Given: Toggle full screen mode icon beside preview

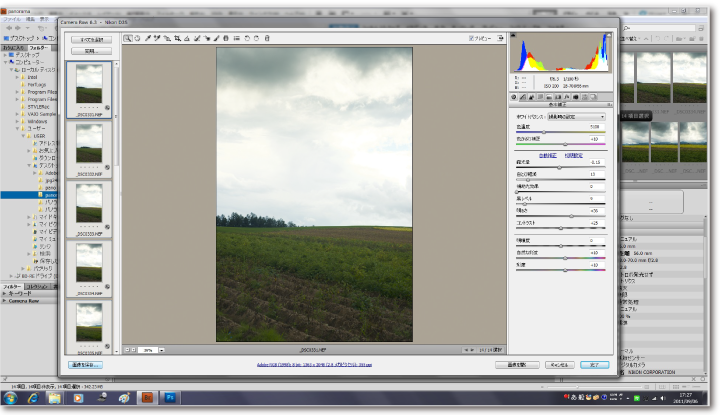Looking at the screenshot, I should point(502,39).
